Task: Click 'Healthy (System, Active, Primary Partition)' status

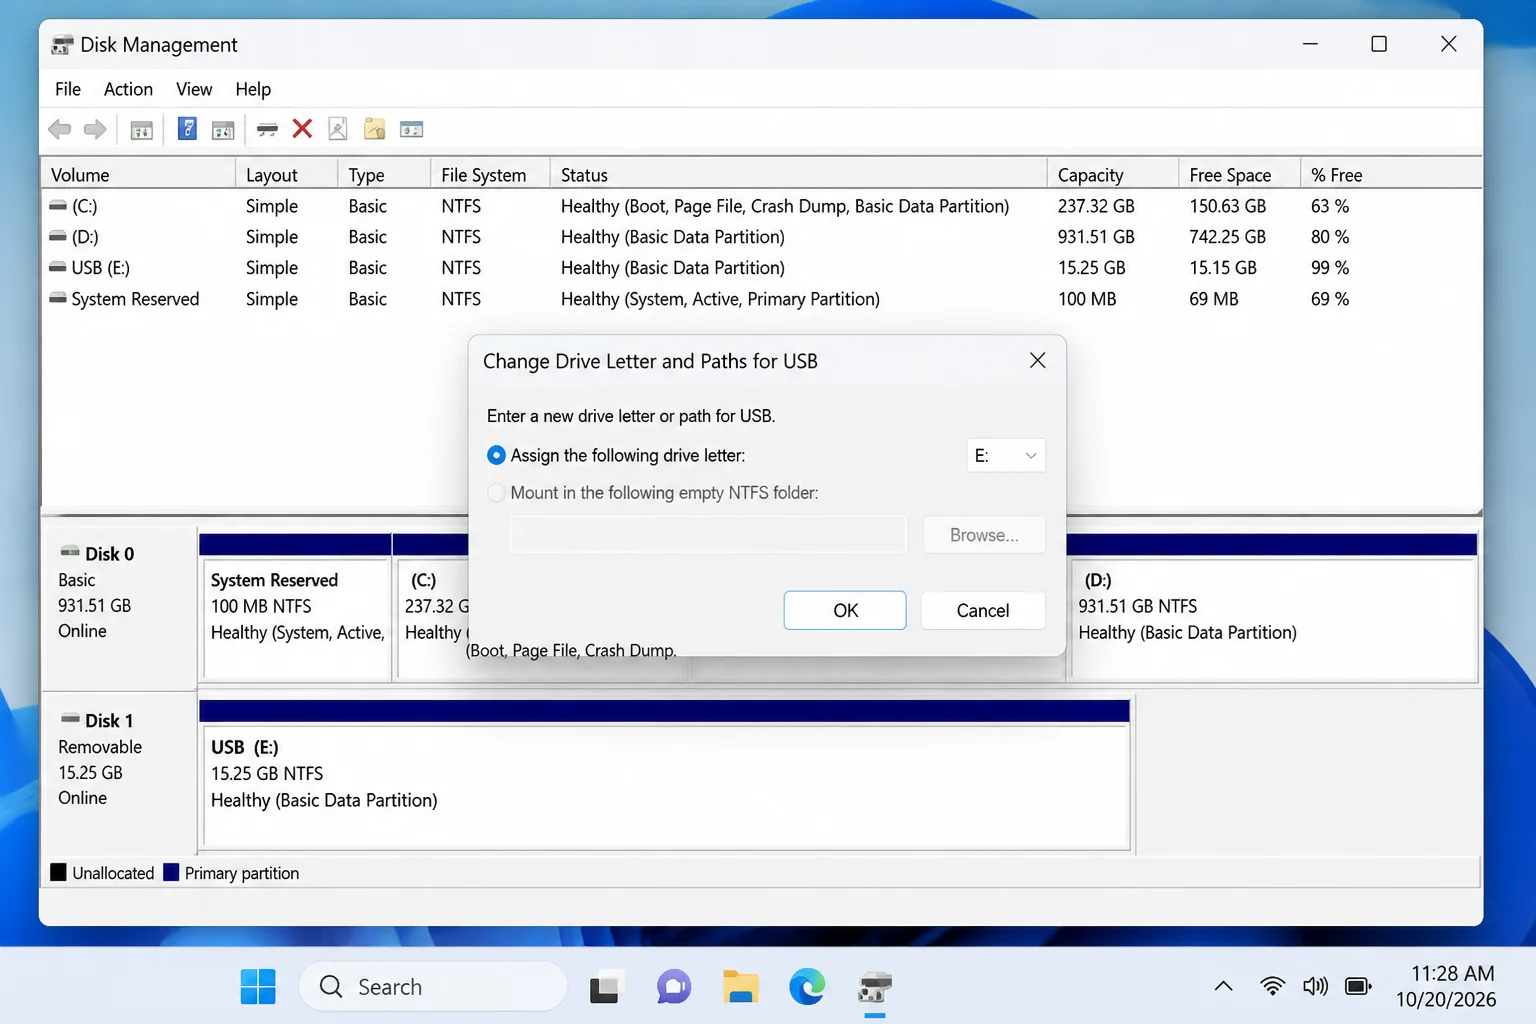Action: pos(720,299)
